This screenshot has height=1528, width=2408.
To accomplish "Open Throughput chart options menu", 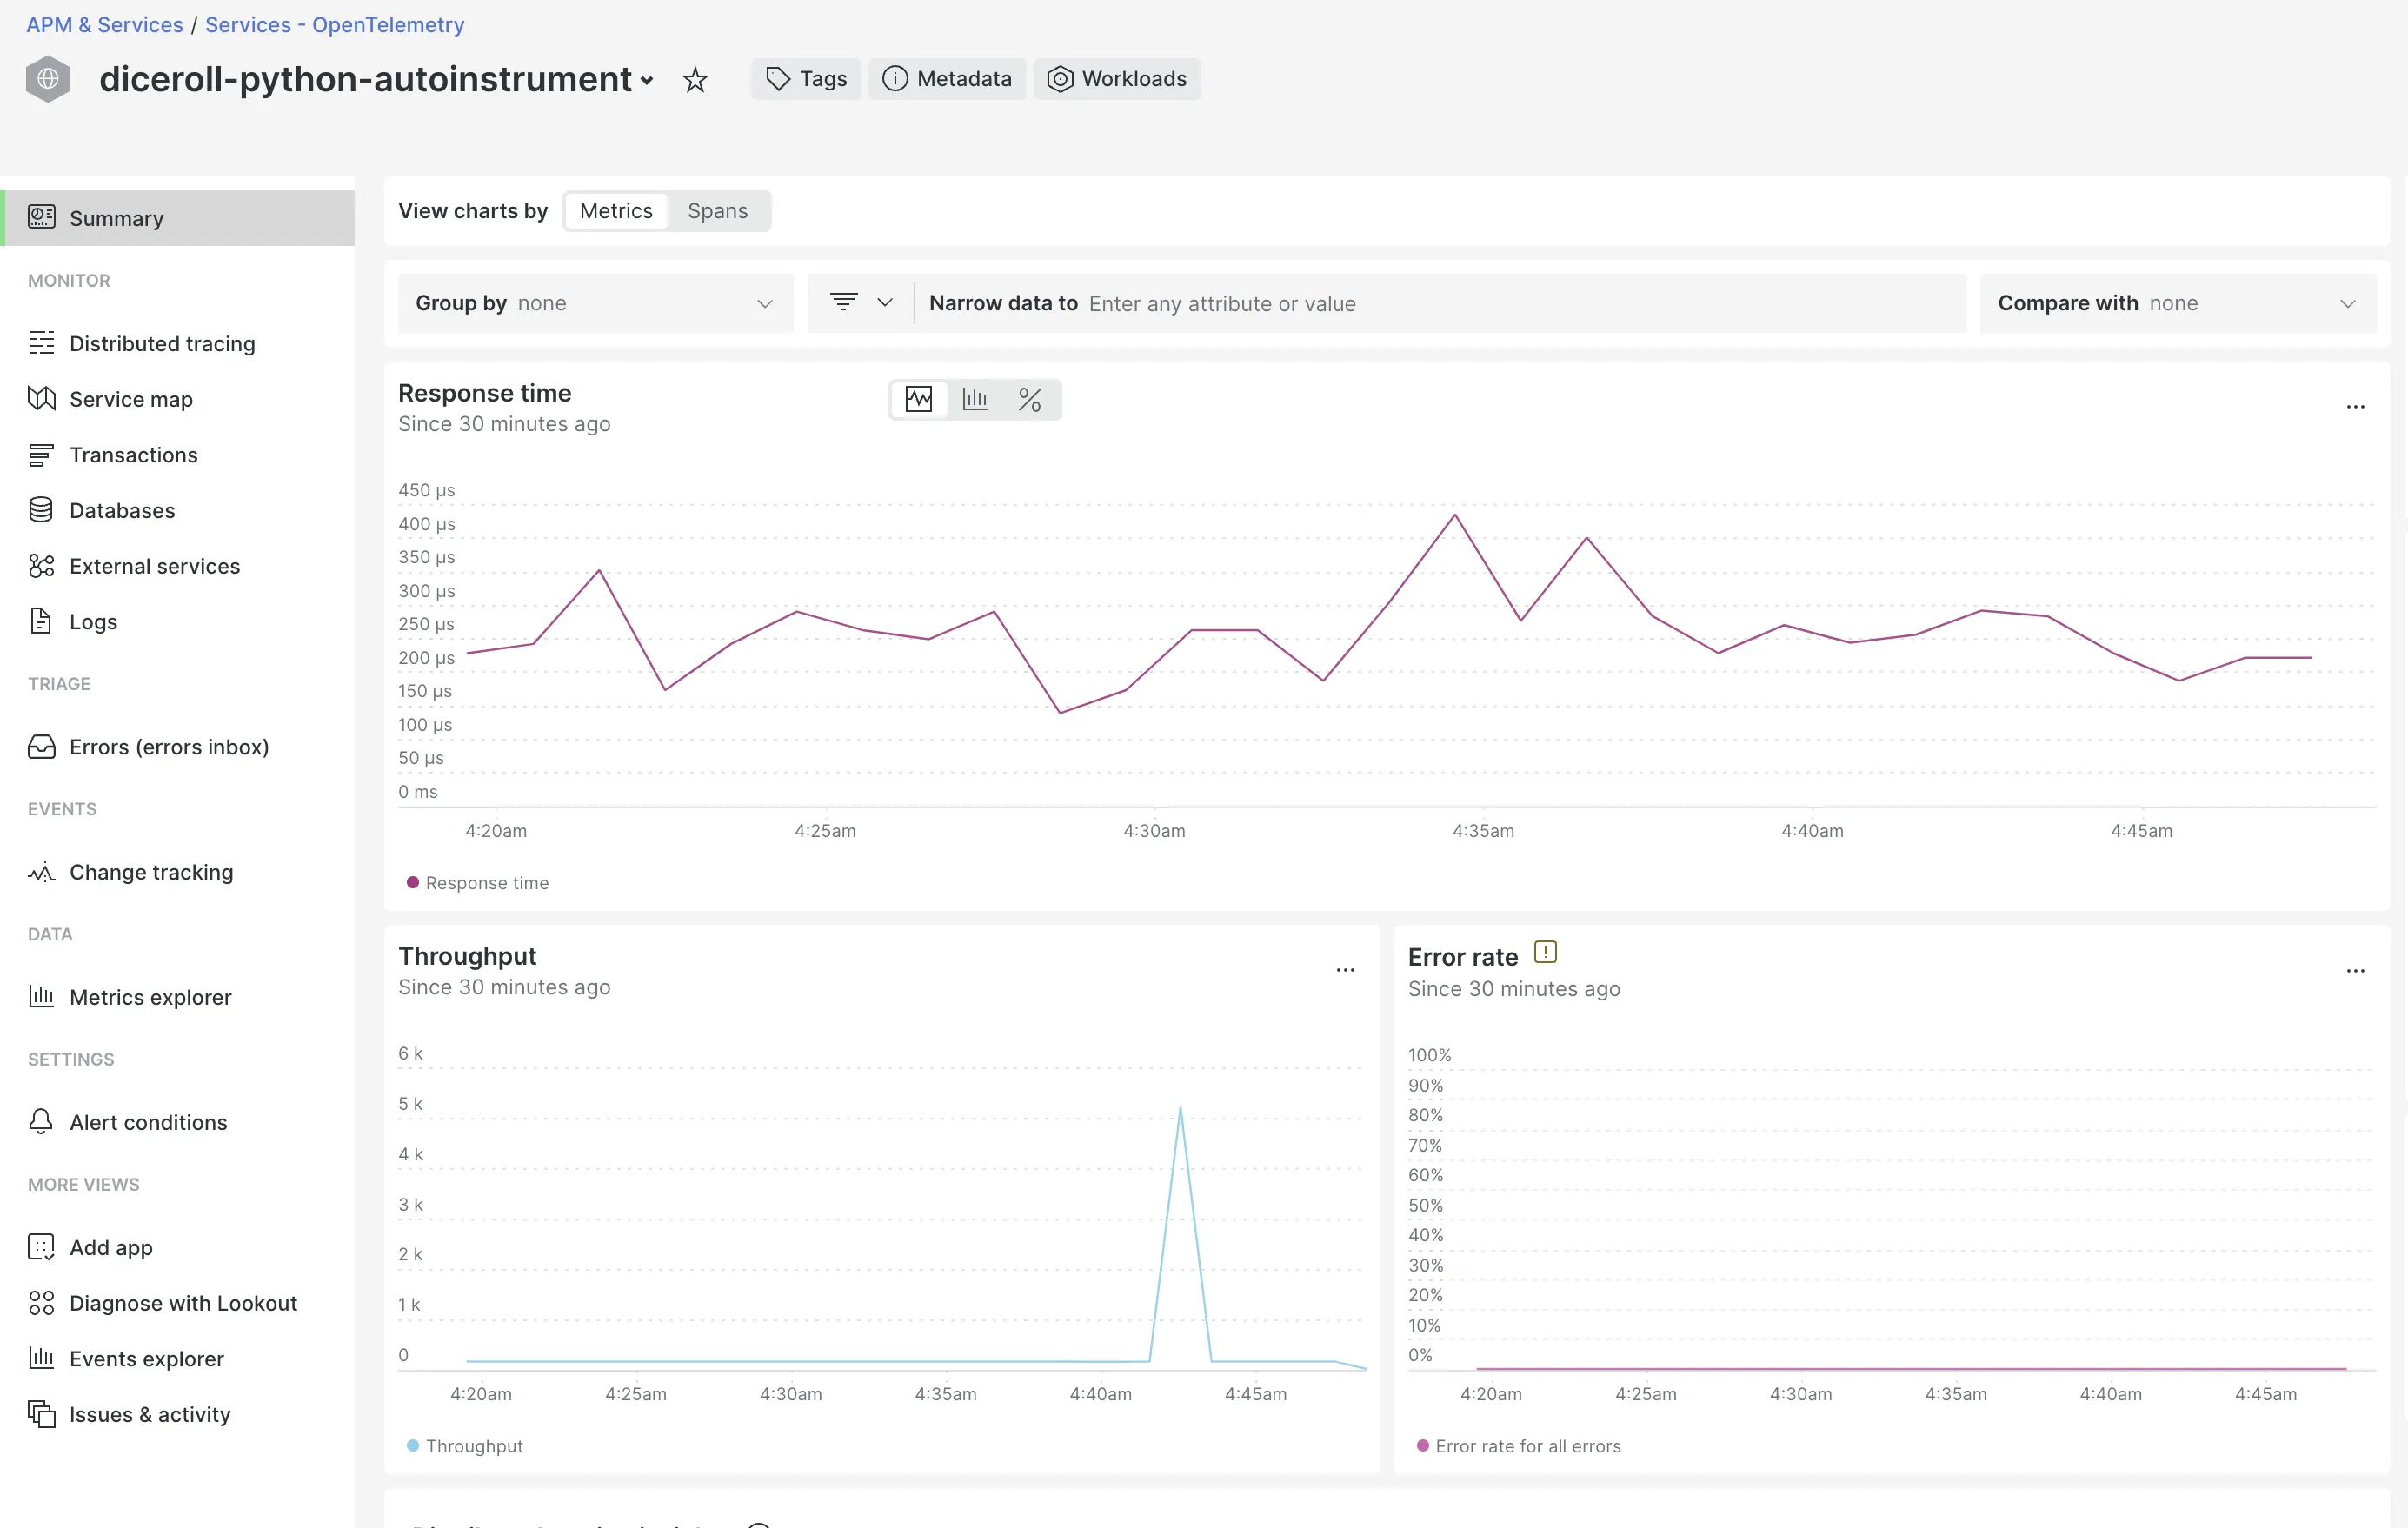I will (x=1345, y=970).
